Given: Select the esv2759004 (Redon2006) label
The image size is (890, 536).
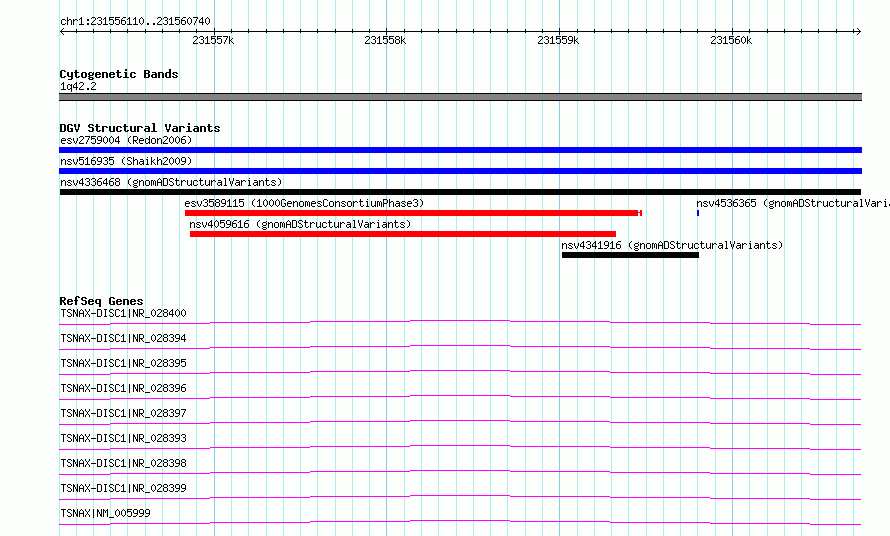Looking at the screenshot, I should [126, 140].
